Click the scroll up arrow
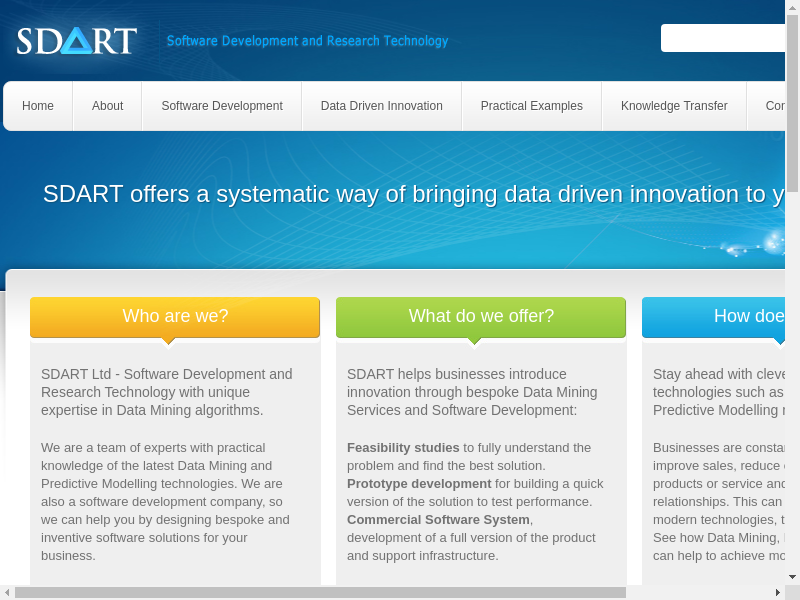This screenshot has height=600, width=800. tap(792, 7)
